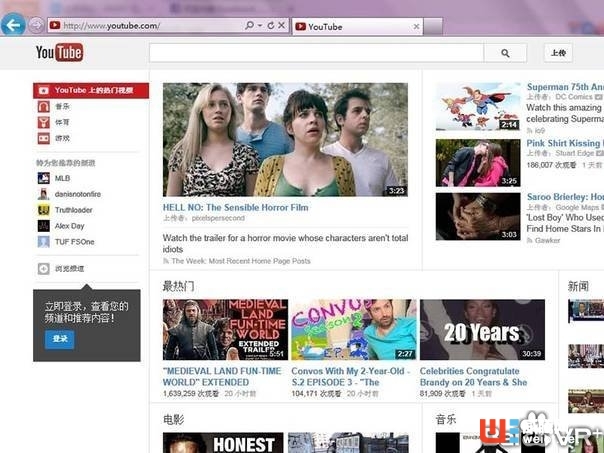Click the pixelspersecond uploader name

click(x=218, y=218)
